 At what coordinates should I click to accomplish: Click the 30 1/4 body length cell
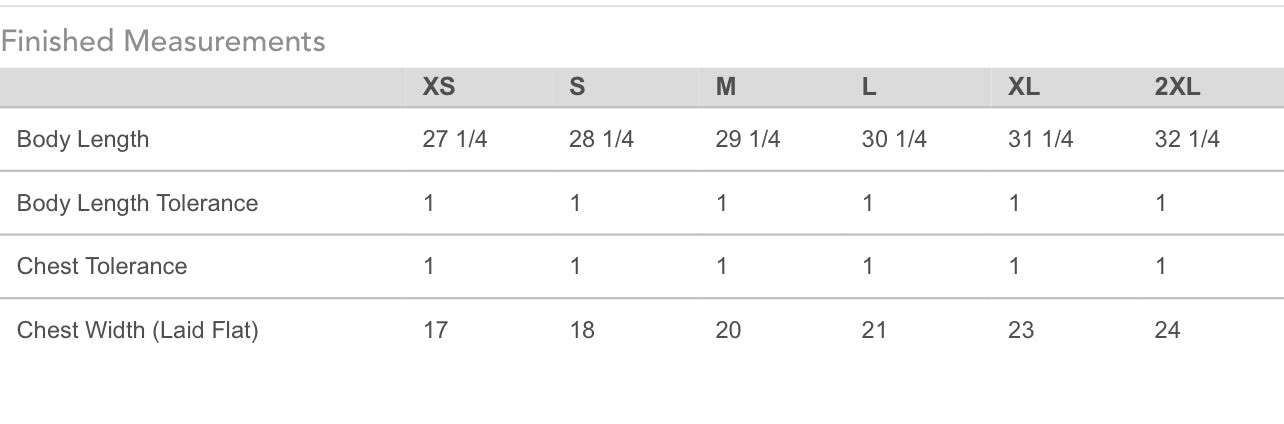(894, 139)
